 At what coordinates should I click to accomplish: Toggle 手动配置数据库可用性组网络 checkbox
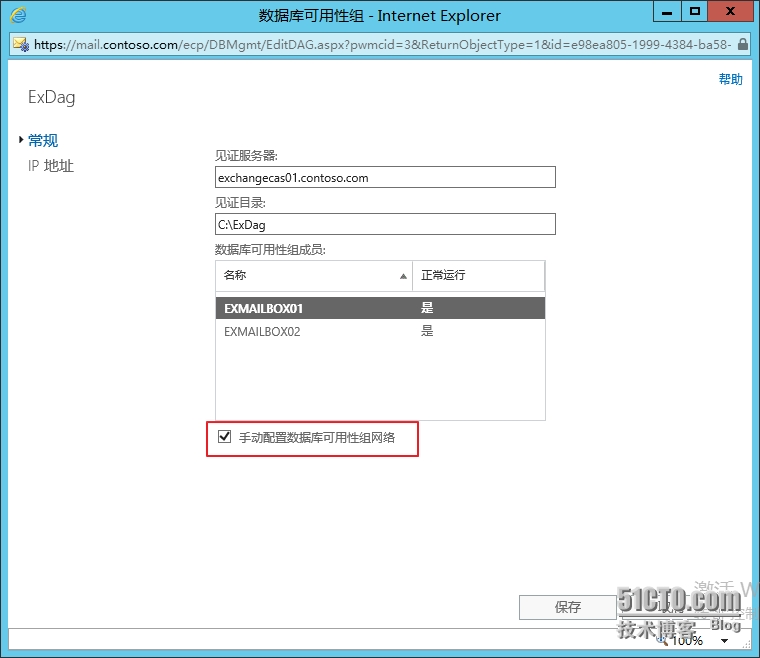[x=225, y=437]
